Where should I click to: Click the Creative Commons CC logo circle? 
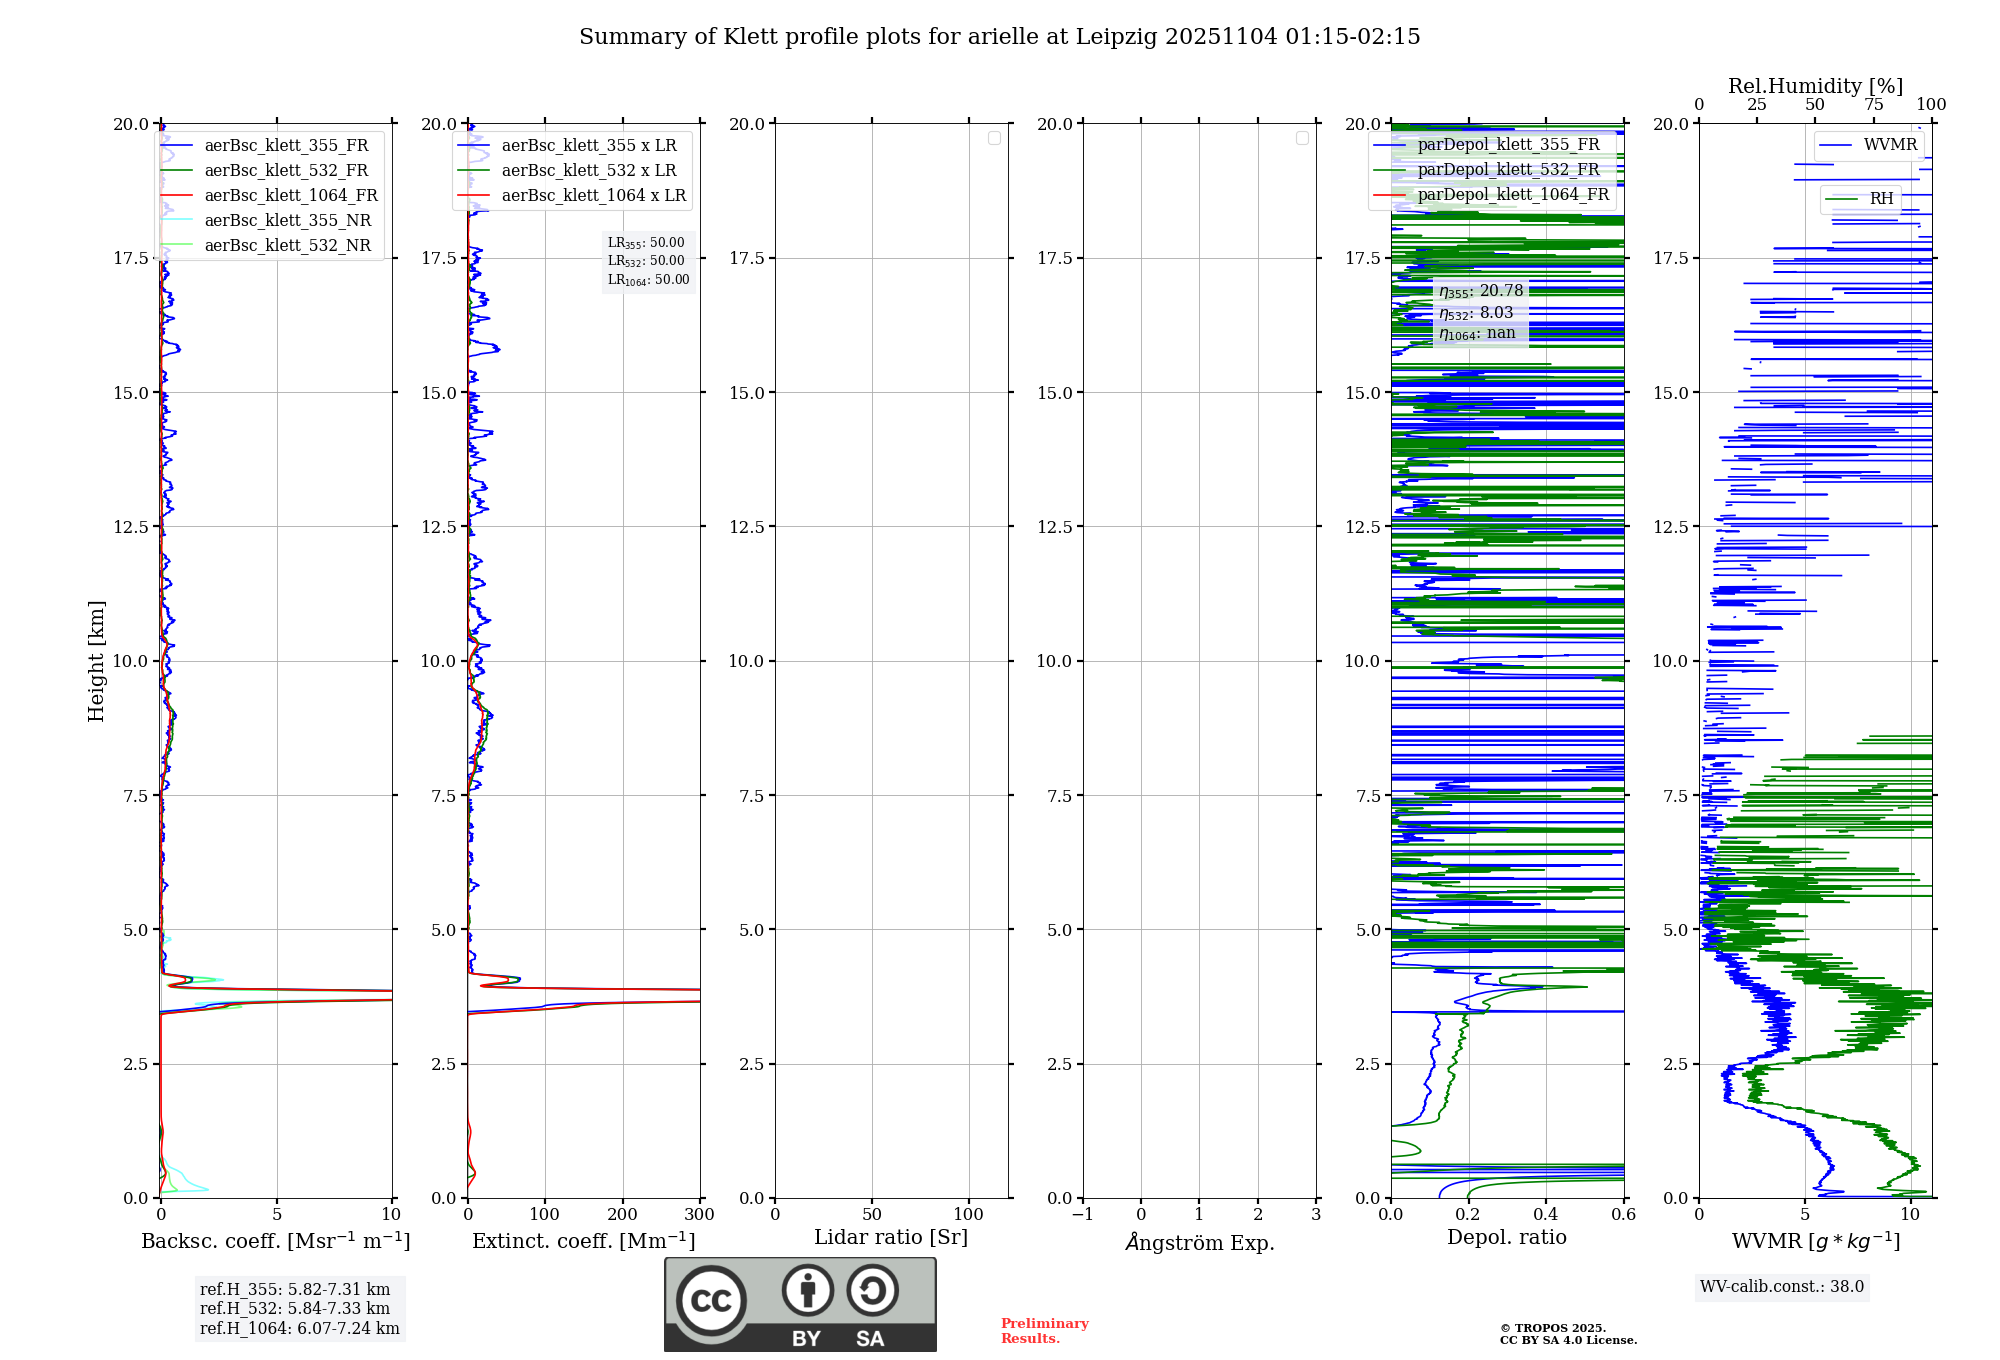[x=711, y=1301]
